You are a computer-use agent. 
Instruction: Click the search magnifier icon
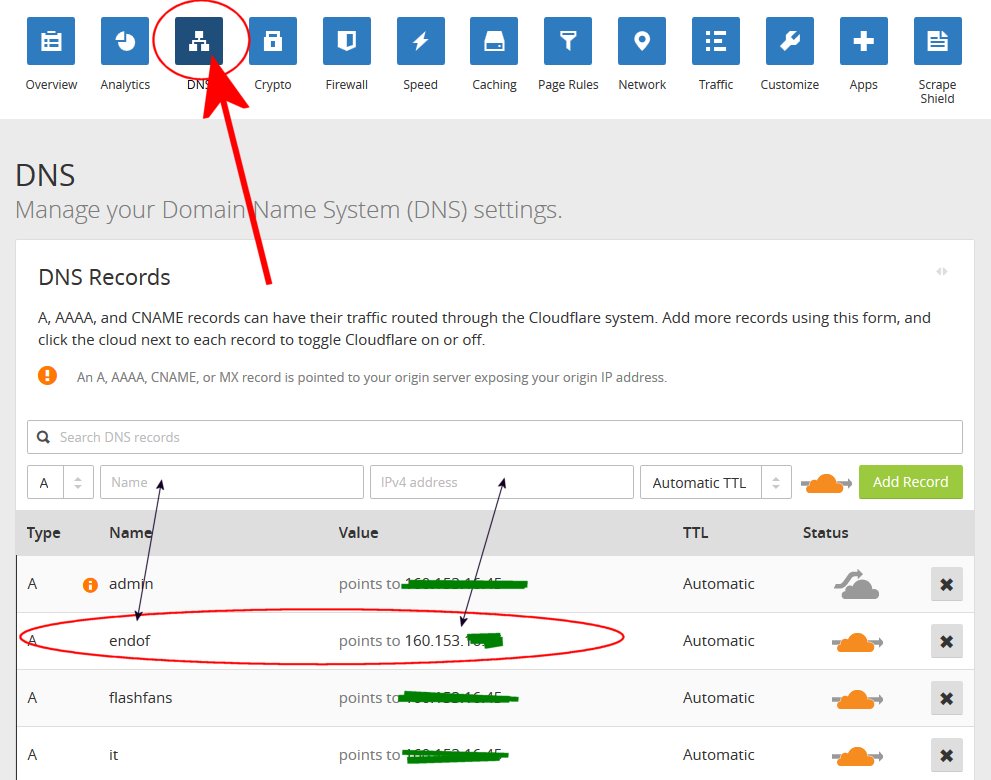(43, 437)
